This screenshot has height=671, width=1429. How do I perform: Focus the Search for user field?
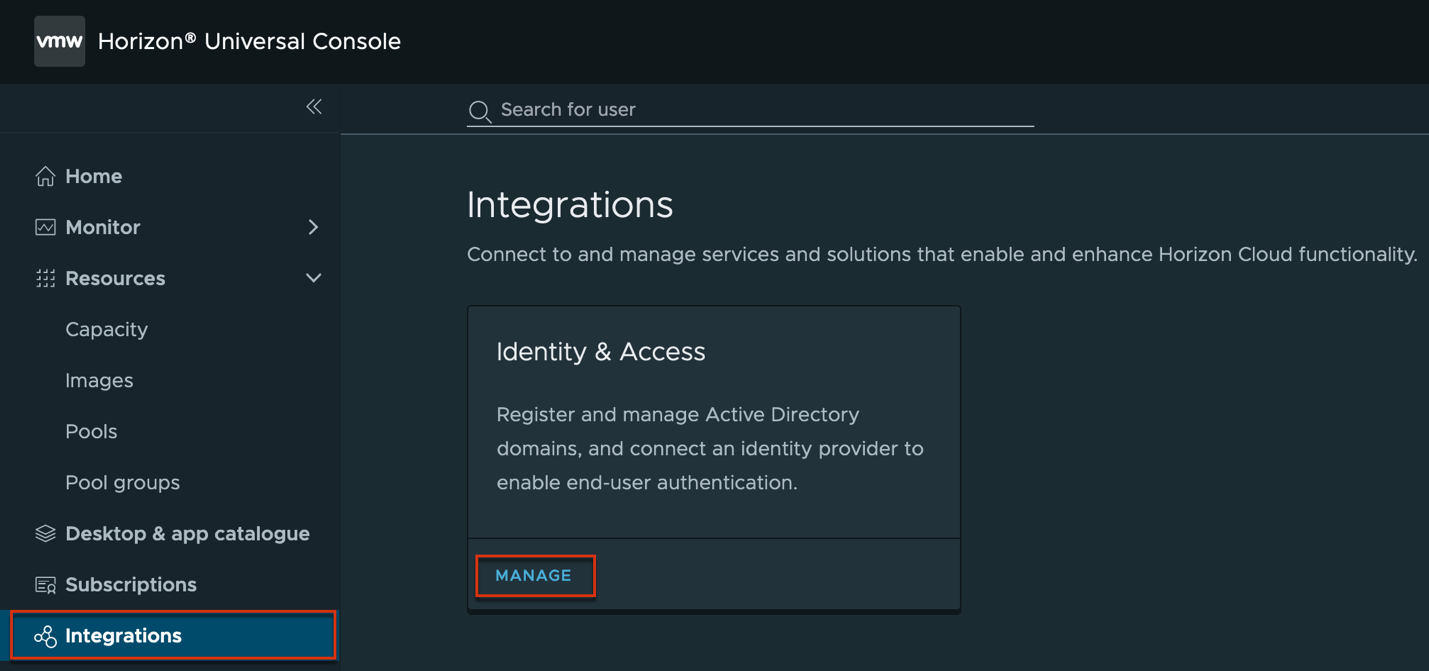(750, 110)
